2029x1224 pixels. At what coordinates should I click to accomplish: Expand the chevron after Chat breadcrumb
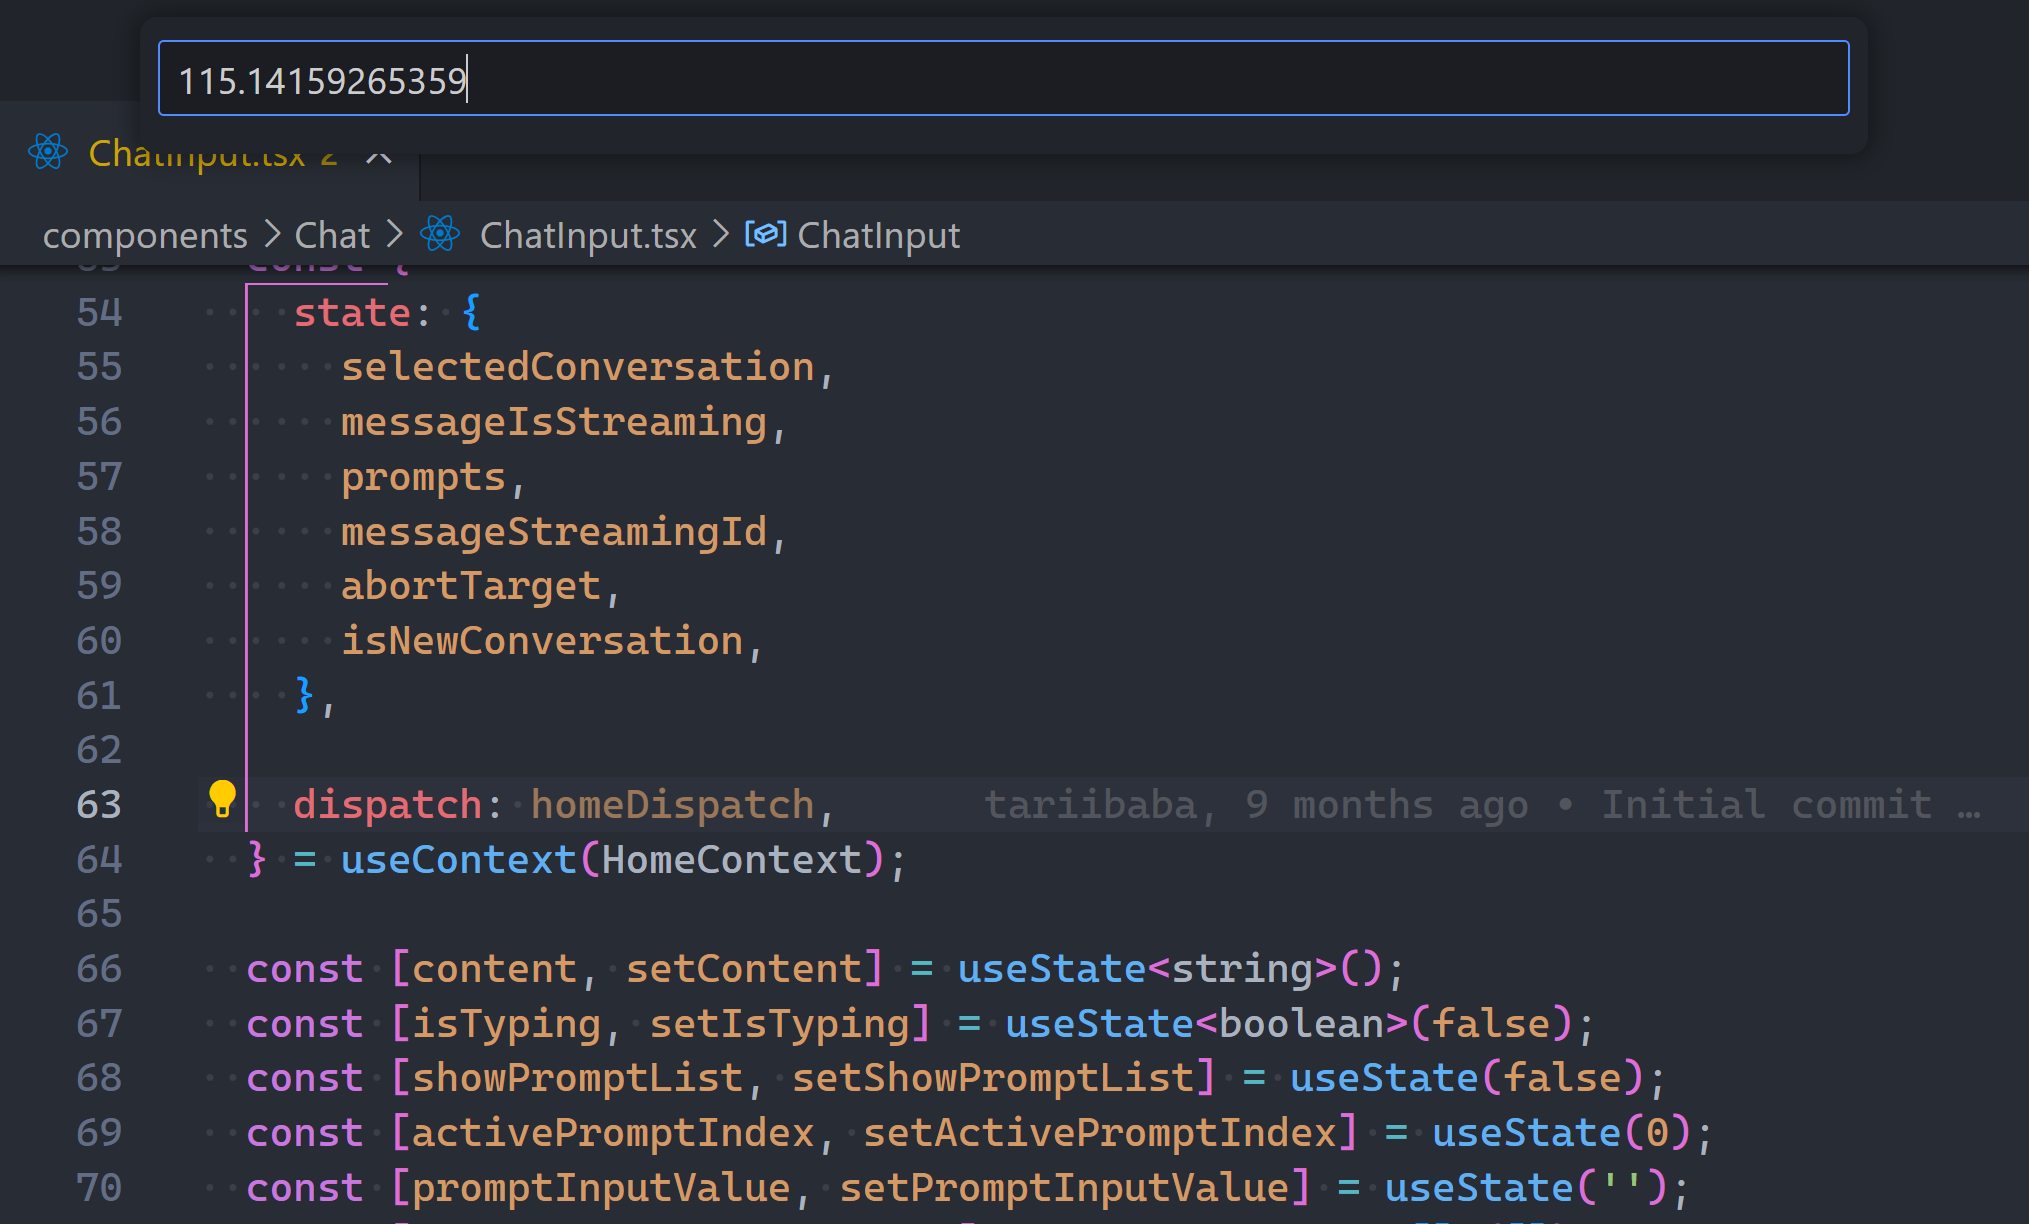click(395, 235)
